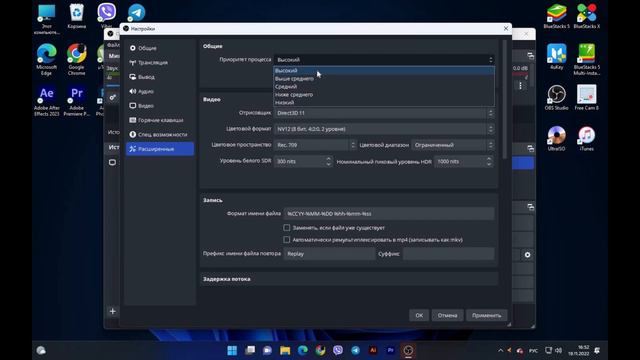The height and width of the screenshot is (360, 640).
Task: Open the Windows Start menu
Action: [232, 350]
